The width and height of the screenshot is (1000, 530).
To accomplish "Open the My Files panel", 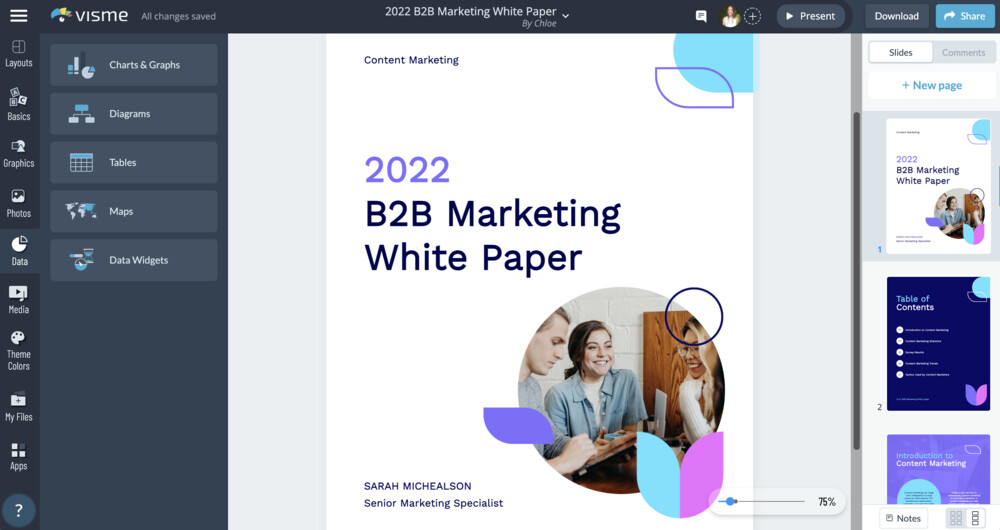I will [18, 406].
